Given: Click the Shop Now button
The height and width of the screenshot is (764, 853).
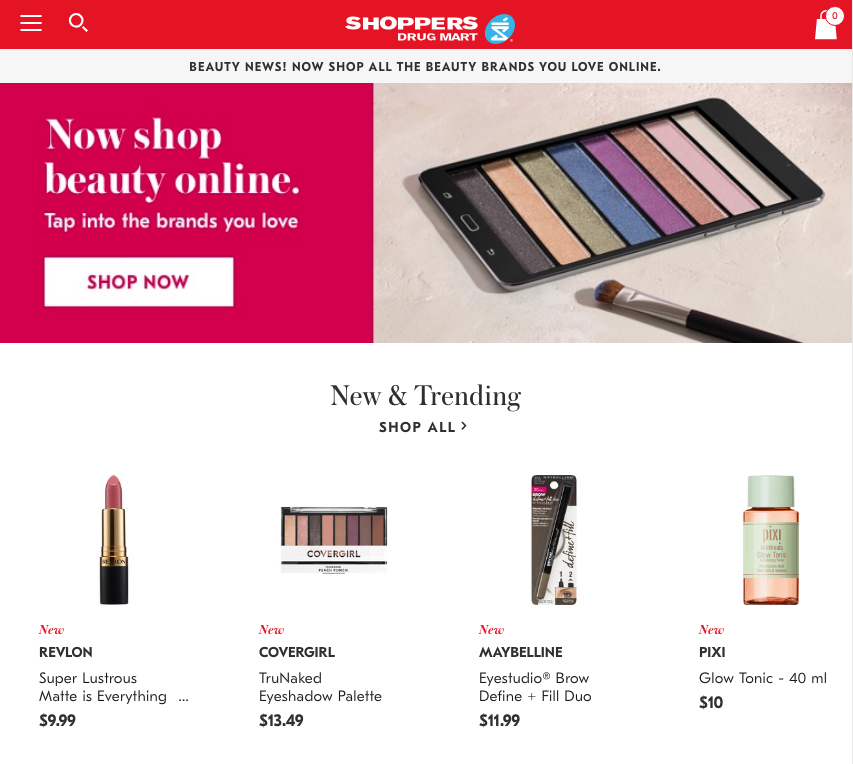Looking at the screenshot, I should pos(139,282).
